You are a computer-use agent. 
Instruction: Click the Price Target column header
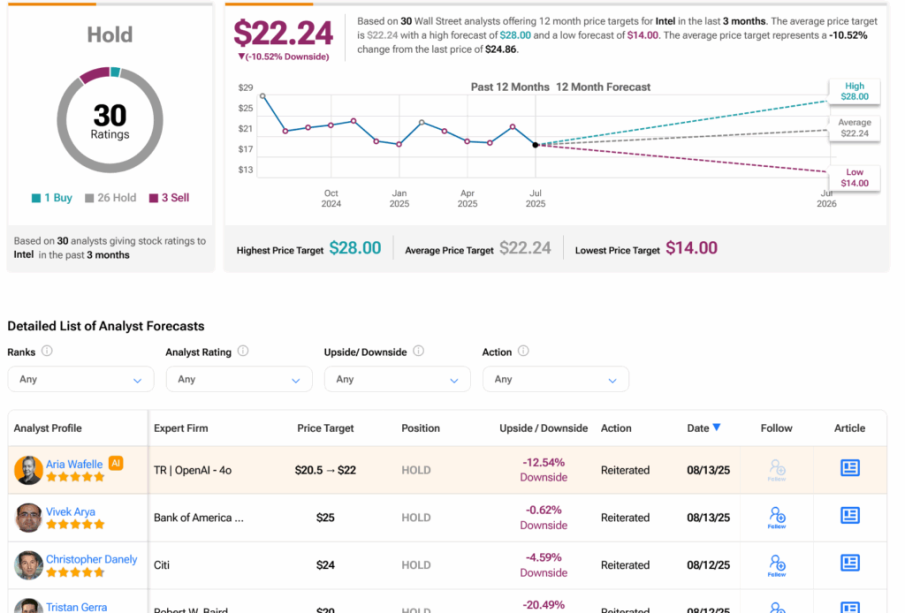click(325, 428)
